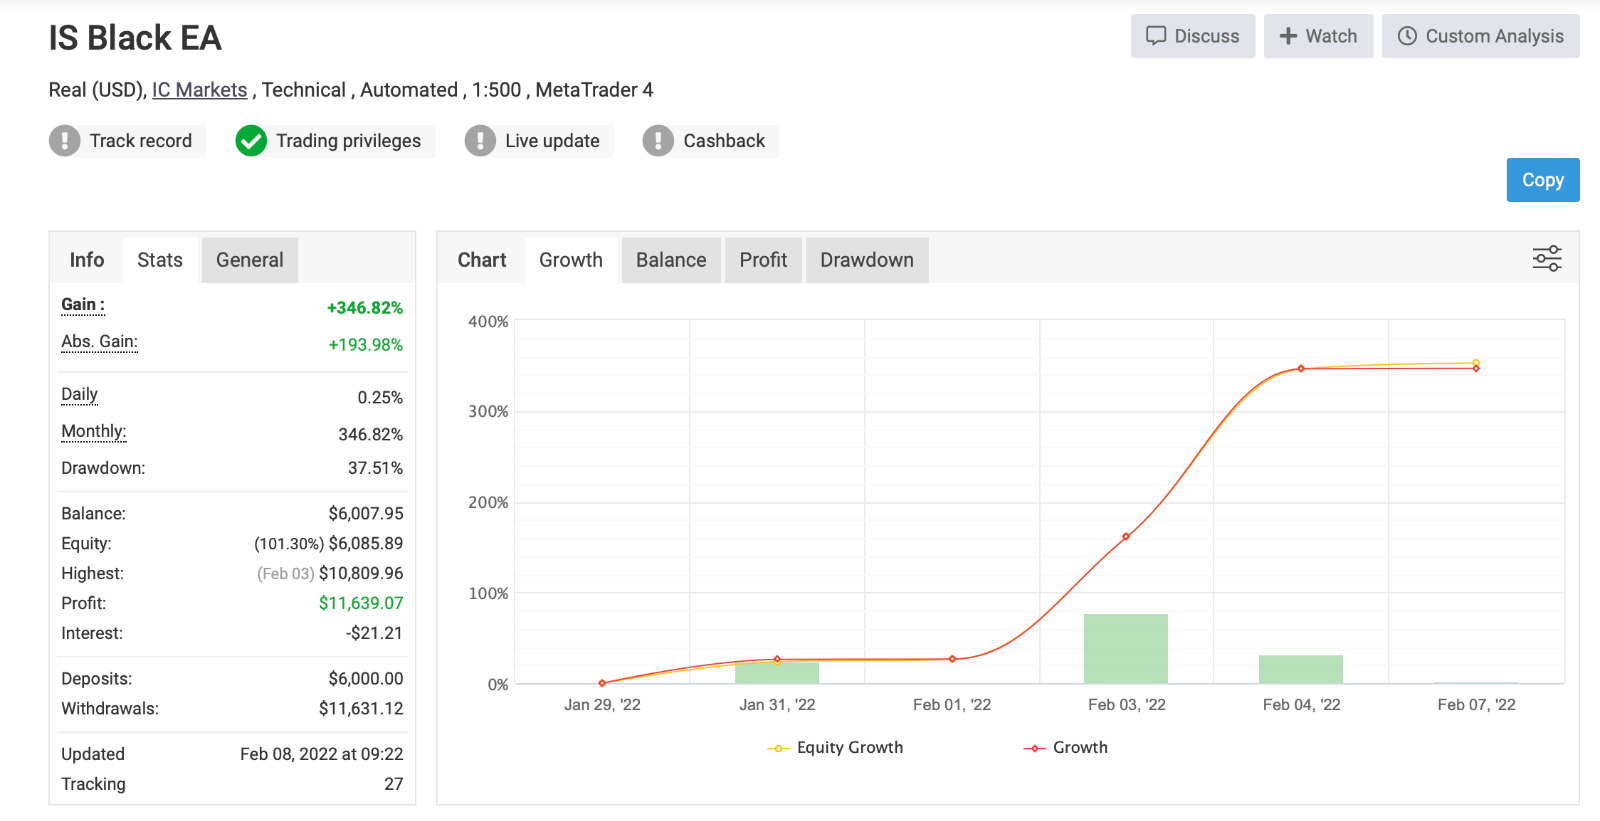Toggle Equity Growth series in legend
1600x821 pixels.
tap(835, 748)
